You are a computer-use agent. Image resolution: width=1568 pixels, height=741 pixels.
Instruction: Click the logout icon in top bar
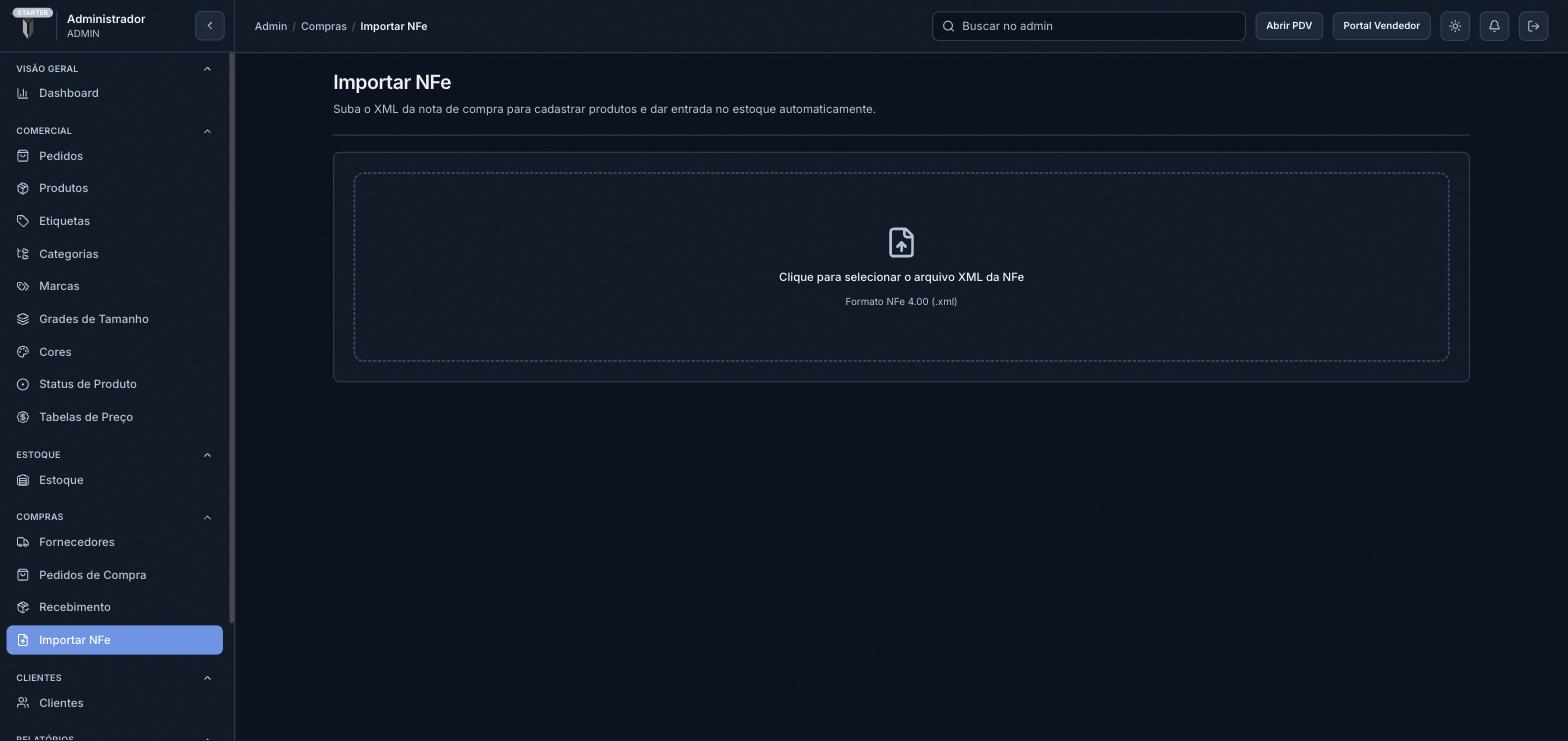point(1533,26)
